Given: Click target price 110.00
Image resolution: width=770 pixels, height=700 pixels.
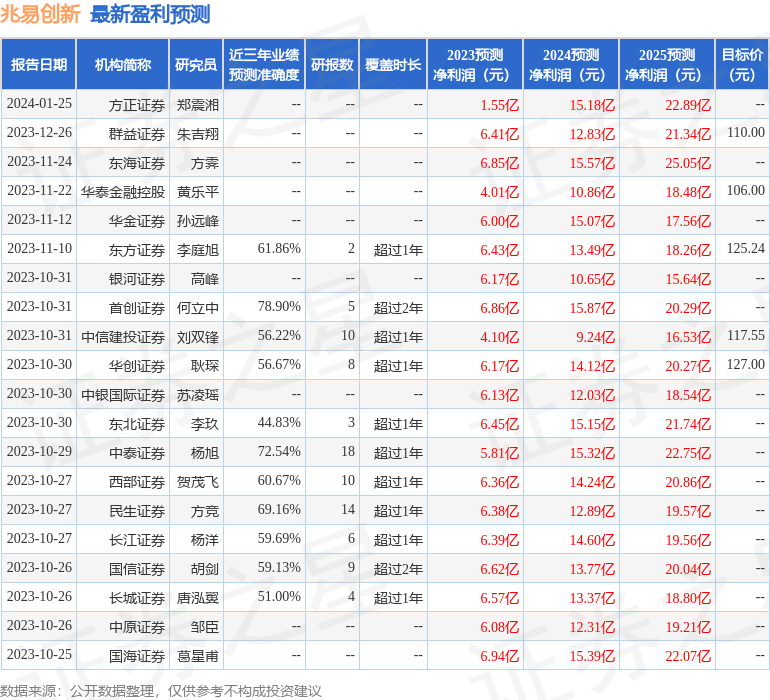Looking at the screenshot, I should tap(745, 133).
